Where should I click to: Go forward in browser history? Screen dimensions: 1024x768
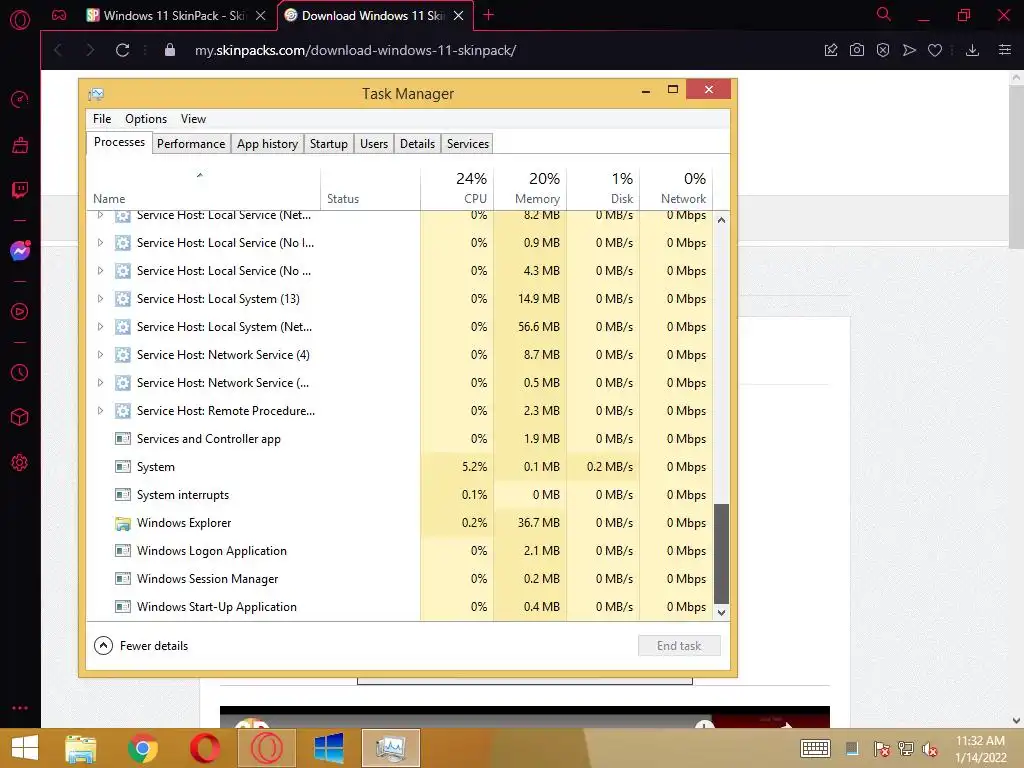point(90,50)
